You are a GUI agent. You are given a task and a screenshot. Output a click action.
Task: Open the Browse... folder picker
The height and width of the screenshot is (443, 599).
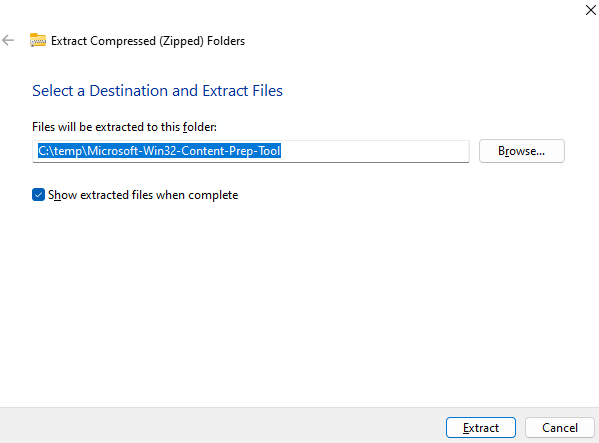tap(521, 151)
